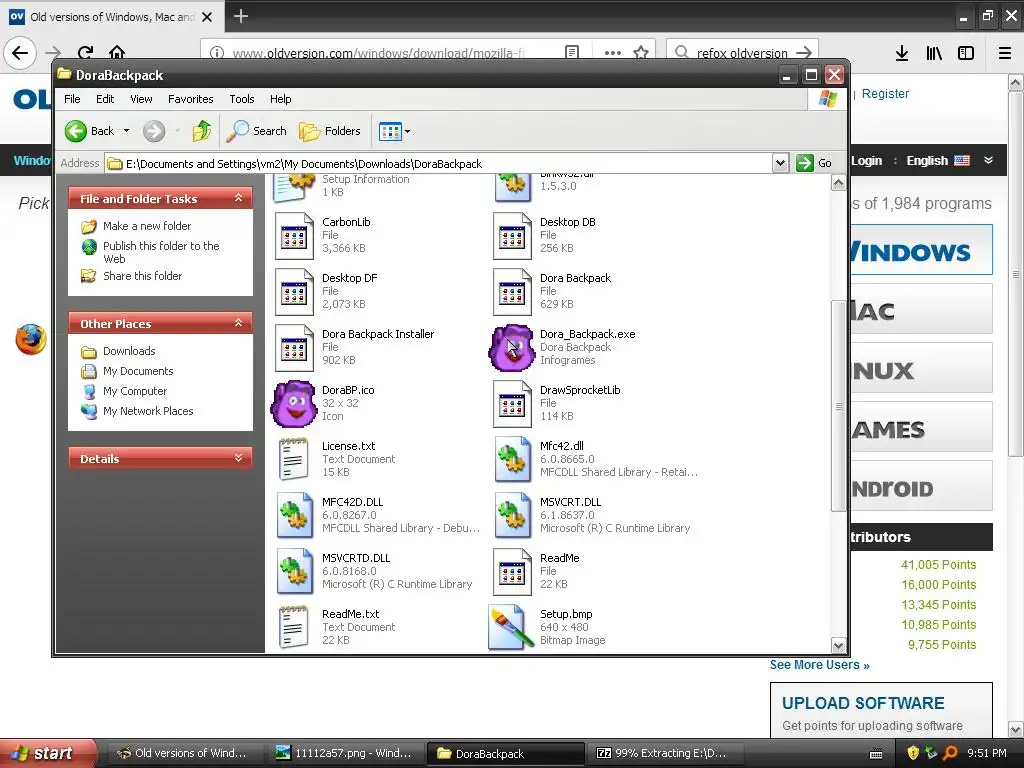This screenshot has height=768, width=1024.
Task: Select the MSVCRTD.DLL file icon
Action: pos(294,572)
